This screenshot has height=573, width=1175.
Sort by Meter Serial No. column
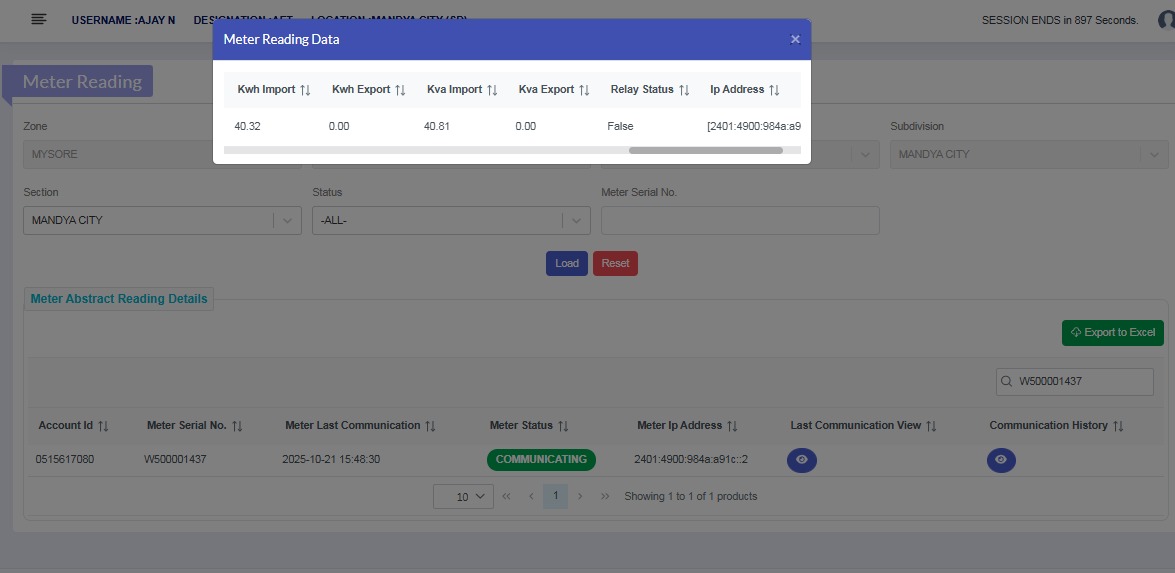pos(237,426)
